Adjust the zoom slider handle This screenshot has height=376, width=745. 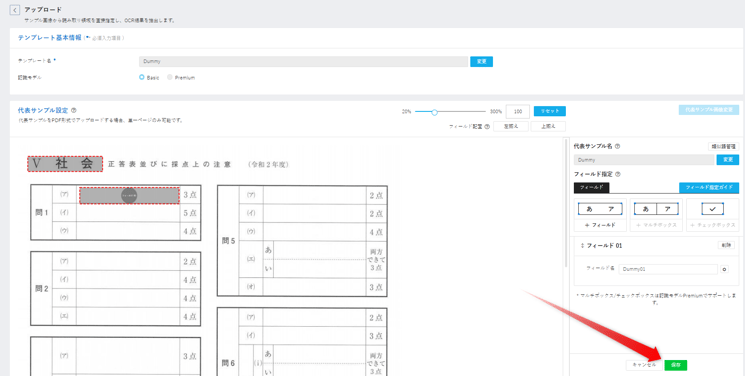tap(434, 112)
